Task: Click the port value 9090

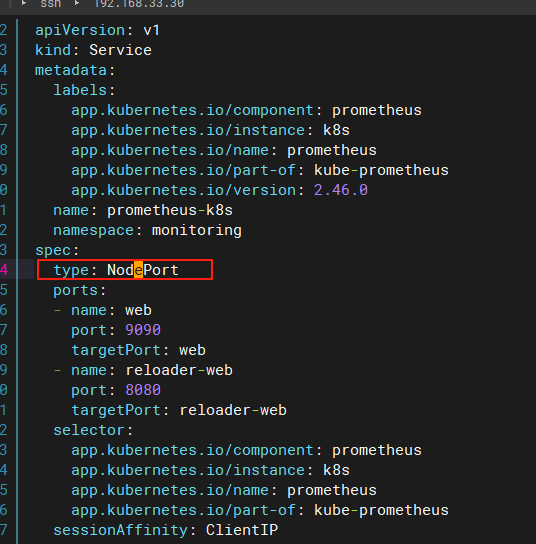Action: point(143,330)
